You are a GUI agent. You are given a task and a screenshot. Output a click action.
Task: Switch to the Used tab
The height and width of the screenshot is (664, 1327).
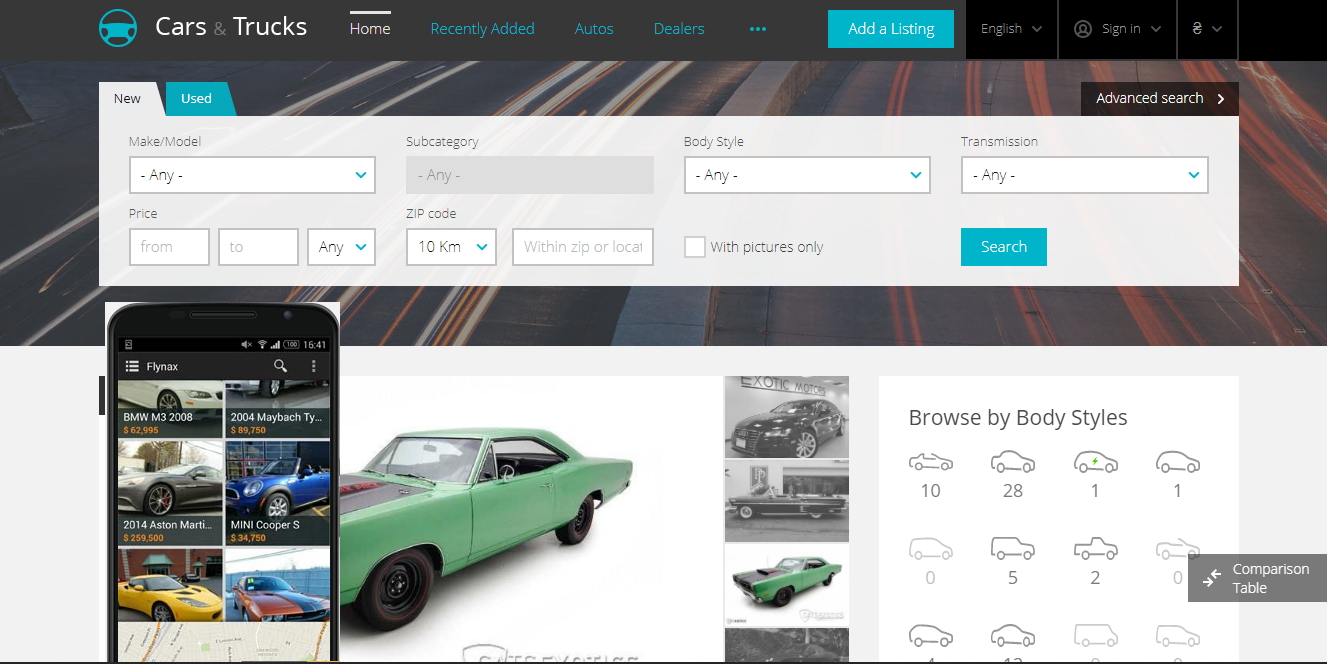197,99
